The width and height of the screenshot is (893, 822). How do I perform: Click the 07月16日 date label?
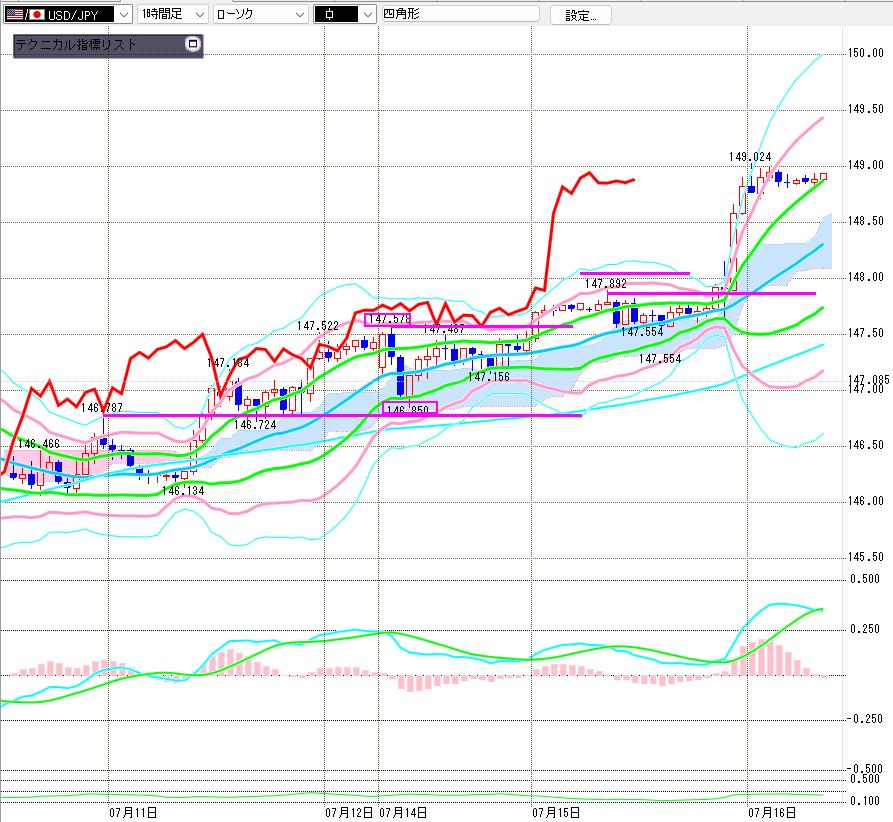tap(772, 812)
